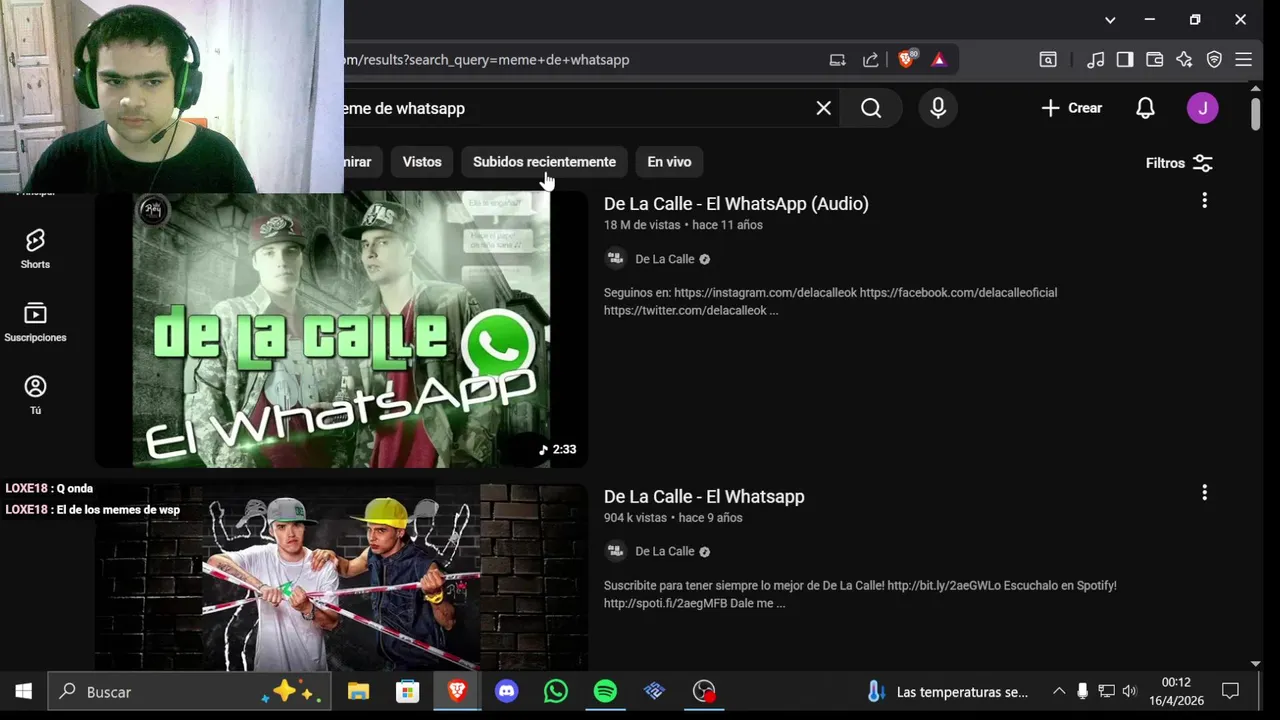Open El WhatsApp (Audio) video thumbnail
Image resolution: width=1280 pixels, height=720 pixels.
[341, 329]
